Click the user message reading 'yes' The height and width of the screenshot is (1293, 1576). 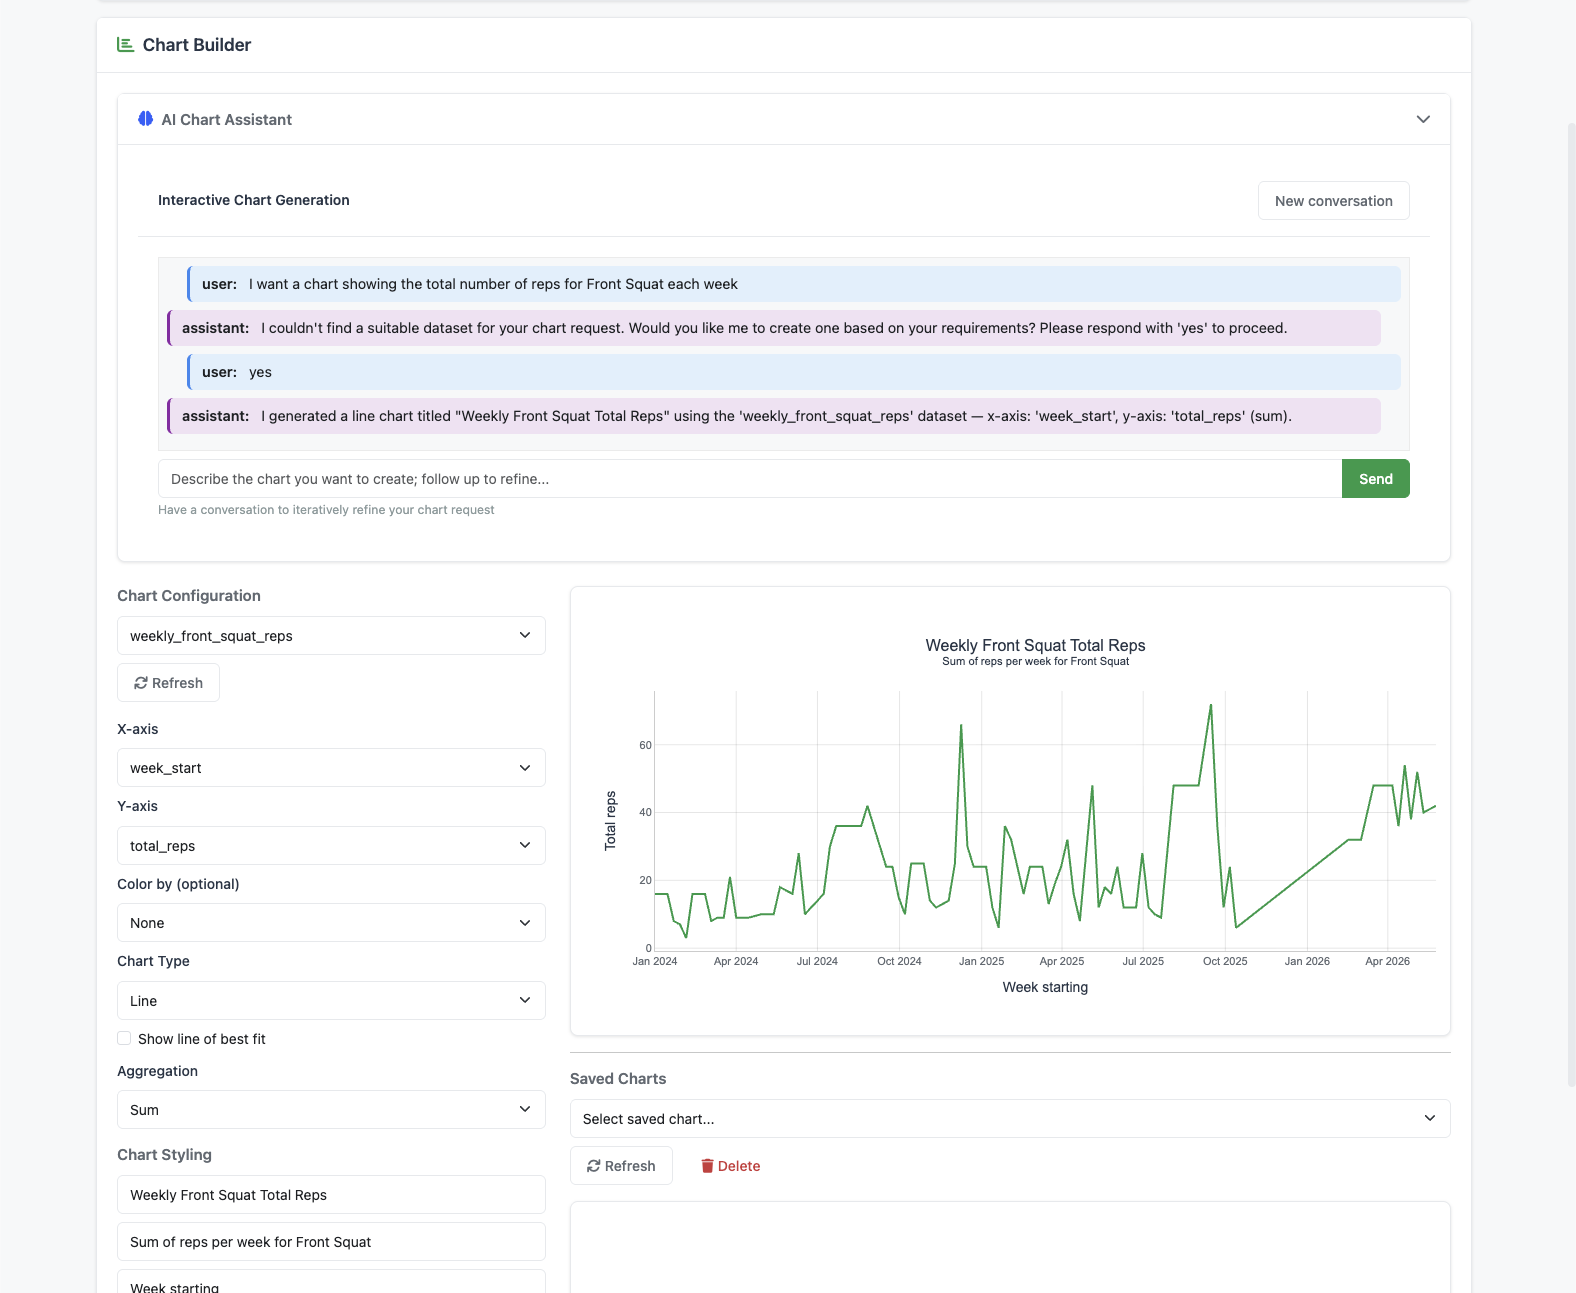coord(794,372)
